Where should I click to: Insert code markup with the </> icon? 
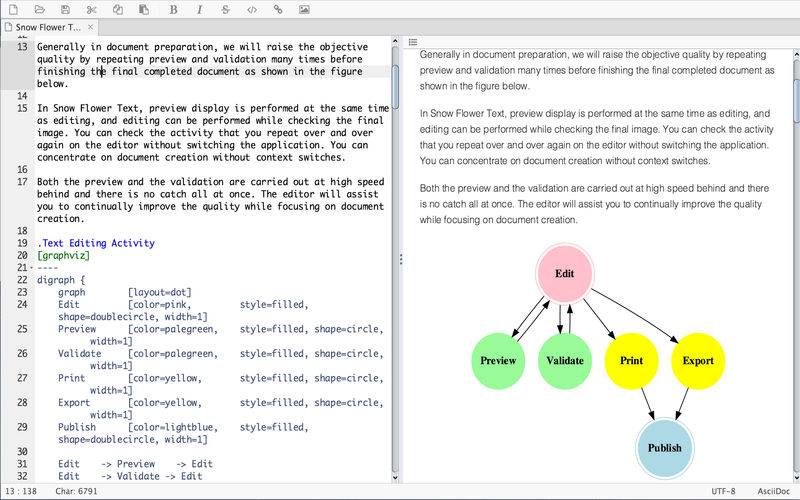pos(251,9)
